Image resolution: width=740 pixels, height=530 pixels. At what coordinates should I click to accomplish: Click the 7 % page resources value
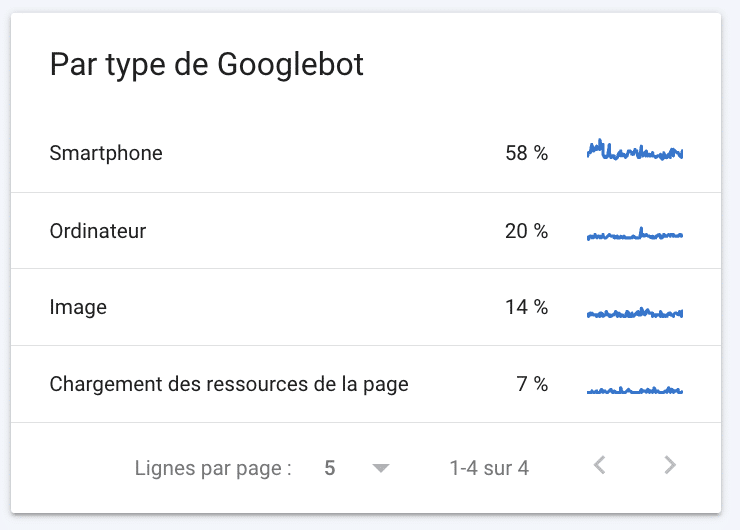tap(532, 384)
